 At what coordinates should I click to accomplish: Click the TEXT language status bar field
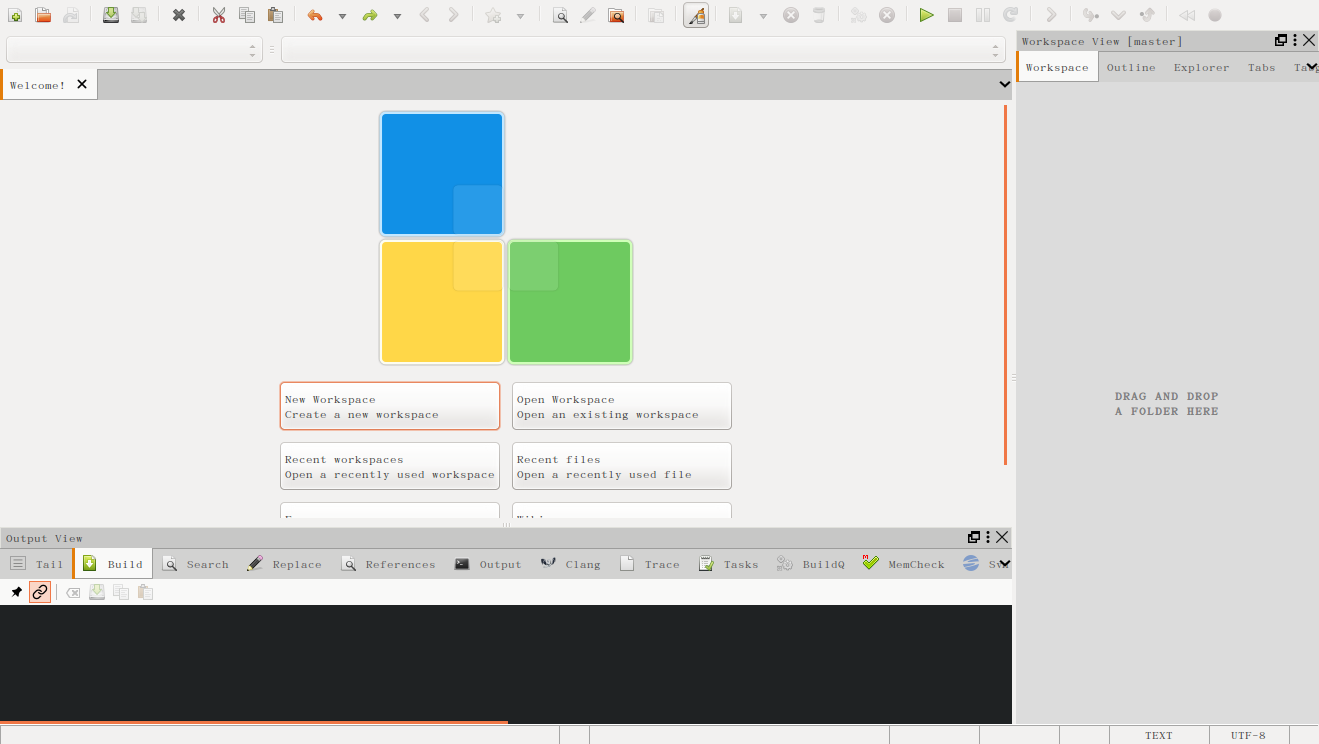coord(1159,735)
